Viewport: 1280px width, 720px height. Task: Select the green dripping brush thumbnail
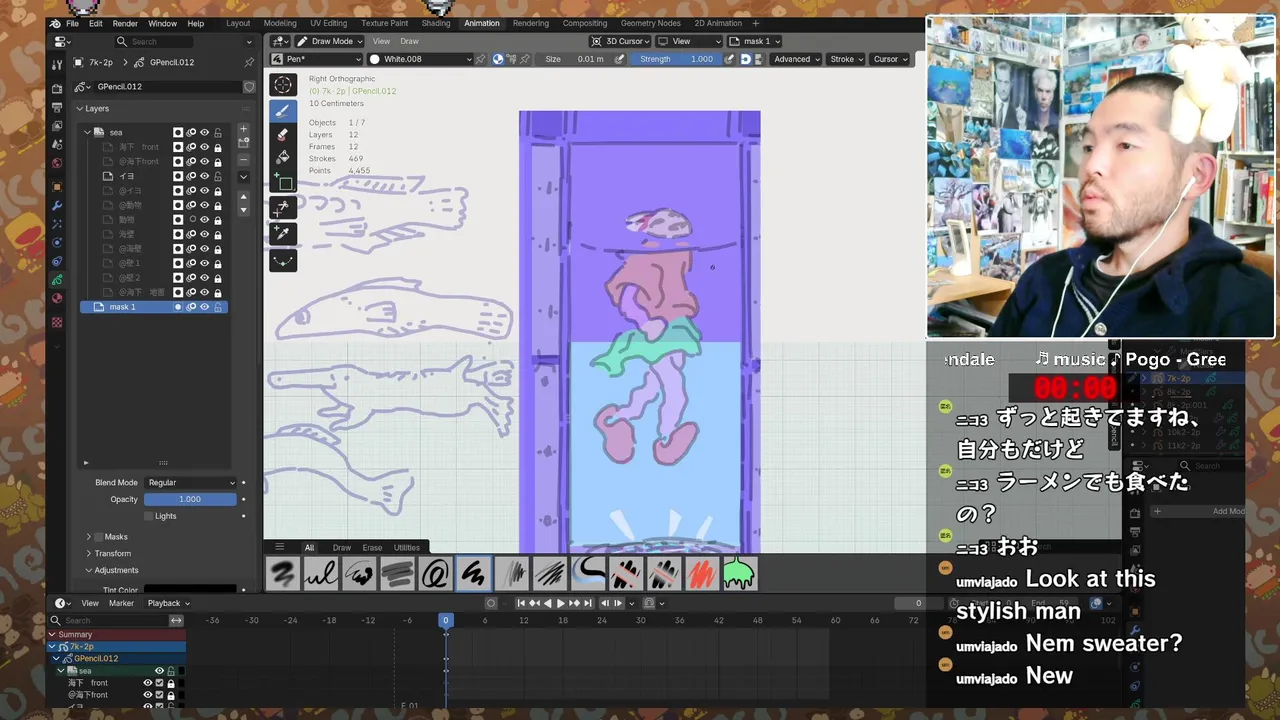click(x=739, y=574)
